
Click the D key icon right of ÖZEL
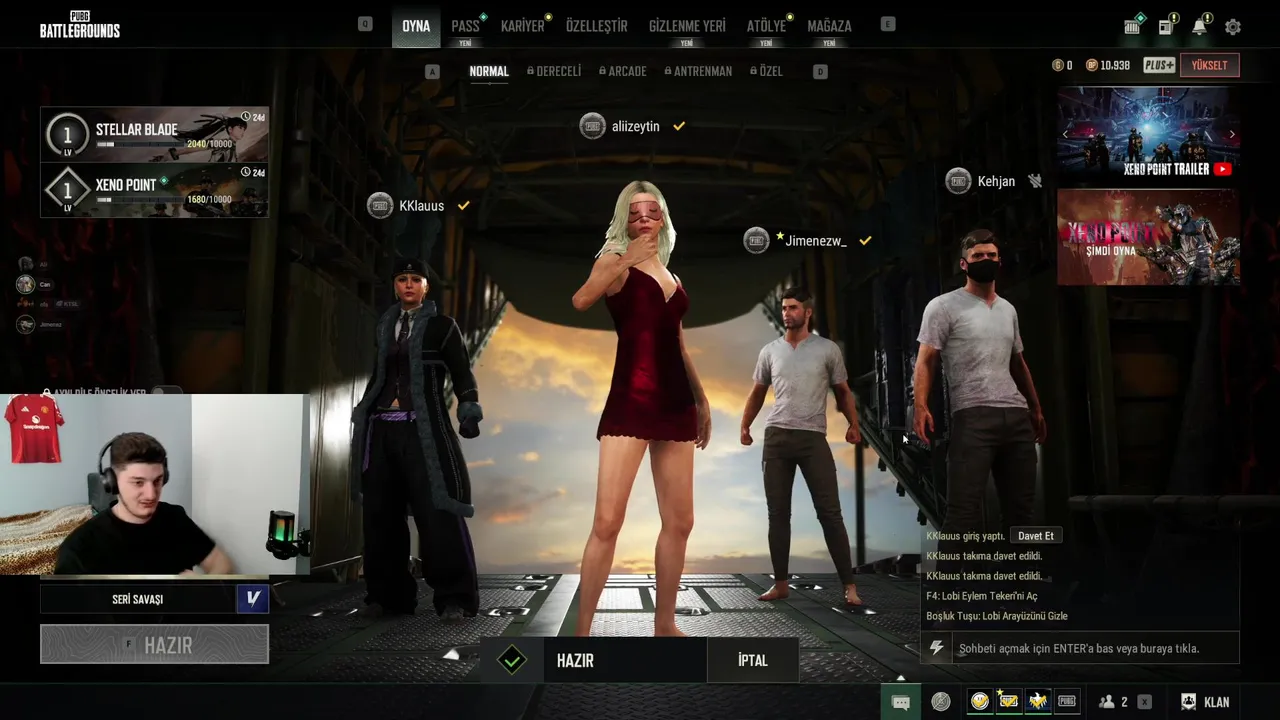pos(820,72)
